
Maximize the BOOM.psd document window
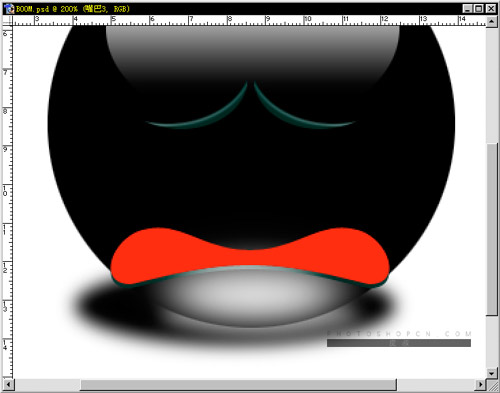click(479, 9)
